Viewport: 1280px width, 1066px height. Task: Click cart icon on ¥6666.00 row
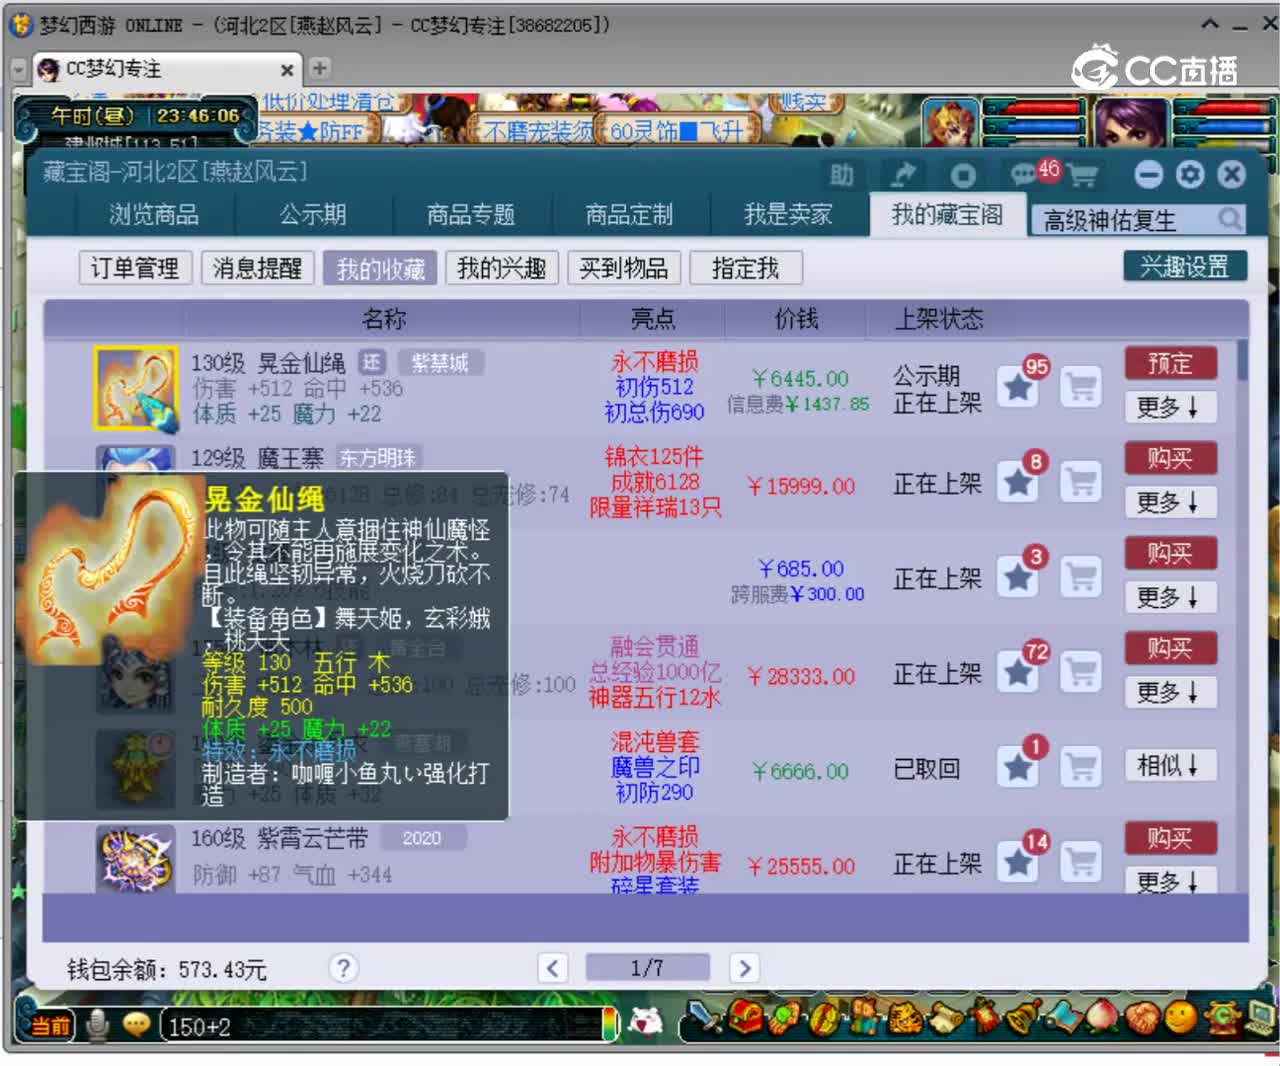pyautogui.click(x=1081, y=767)
